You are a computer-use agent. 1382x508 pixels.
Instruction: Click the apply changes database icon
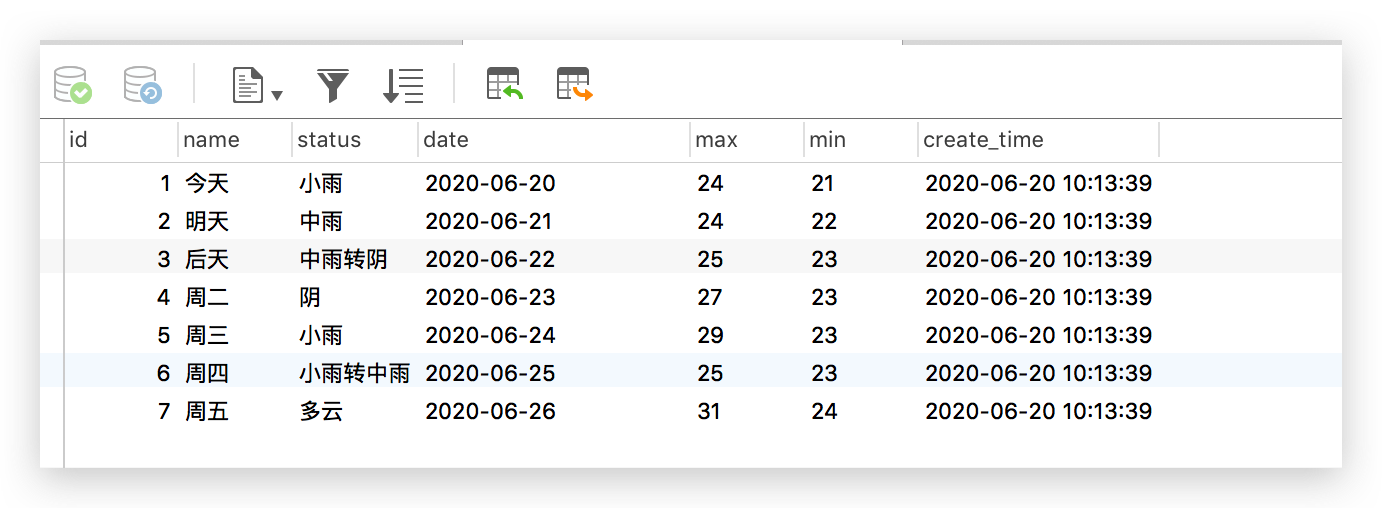[73, 85]
